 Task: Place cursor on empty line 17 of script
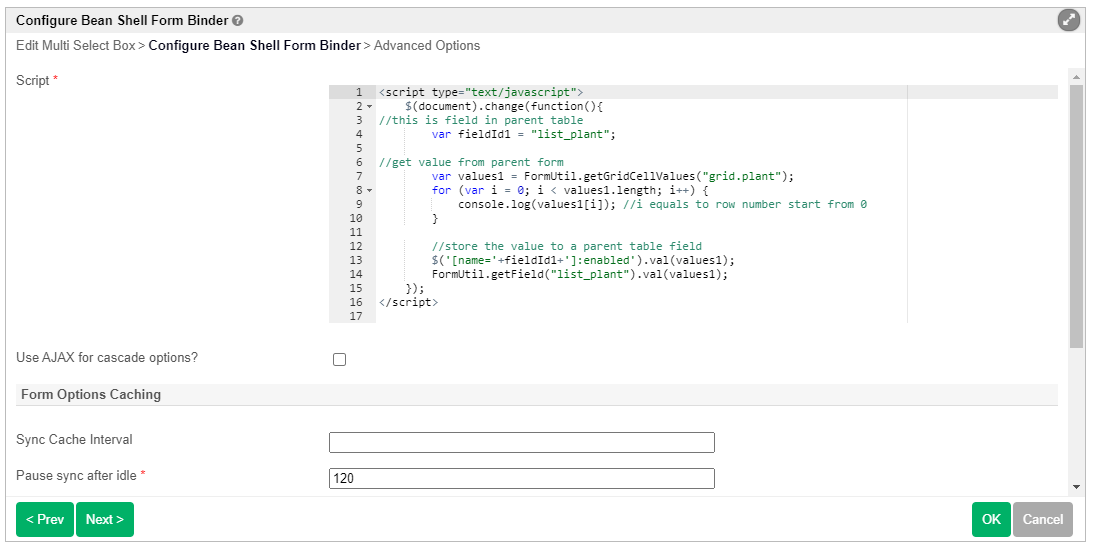(x=640, y=316)
